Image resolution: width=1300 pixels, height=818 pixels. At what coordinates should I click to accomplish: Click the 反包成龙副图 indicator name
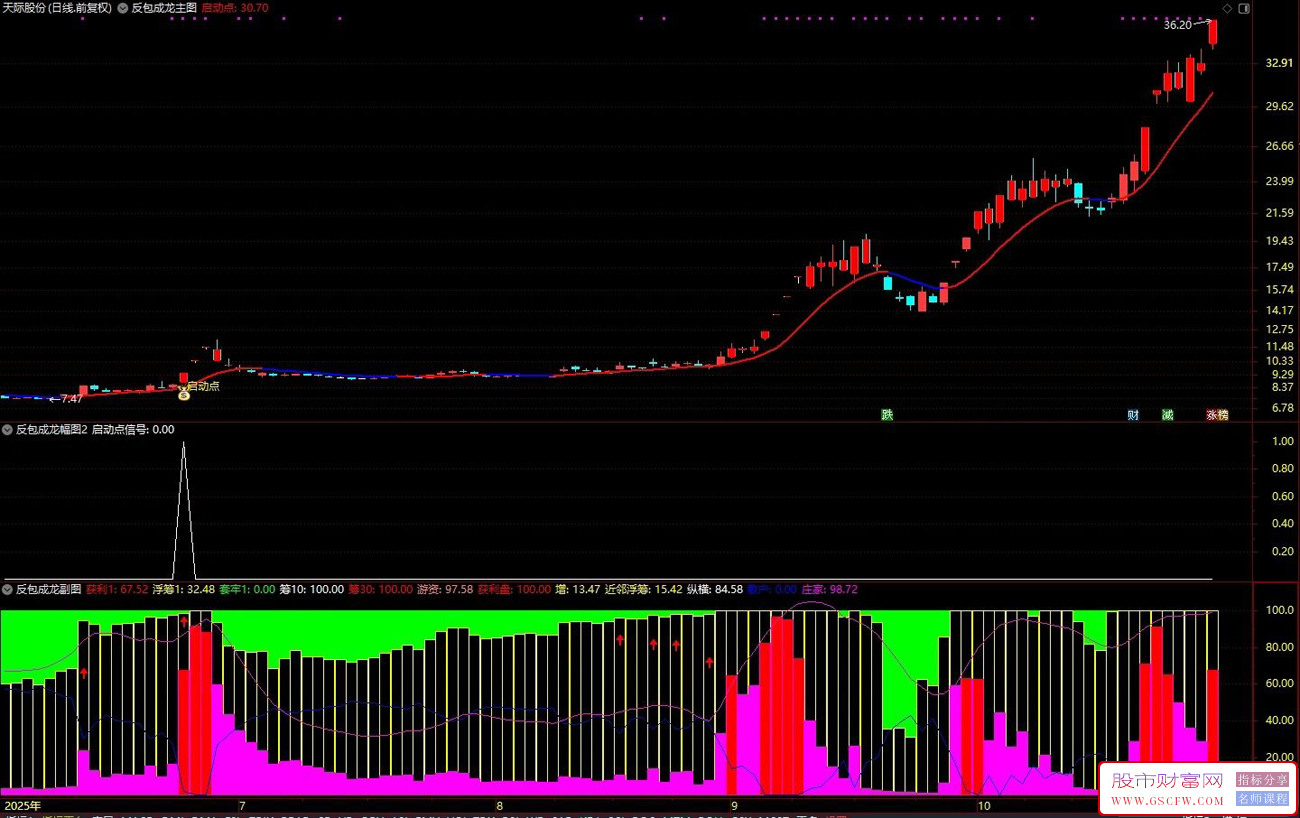click(x=49, y=590)
